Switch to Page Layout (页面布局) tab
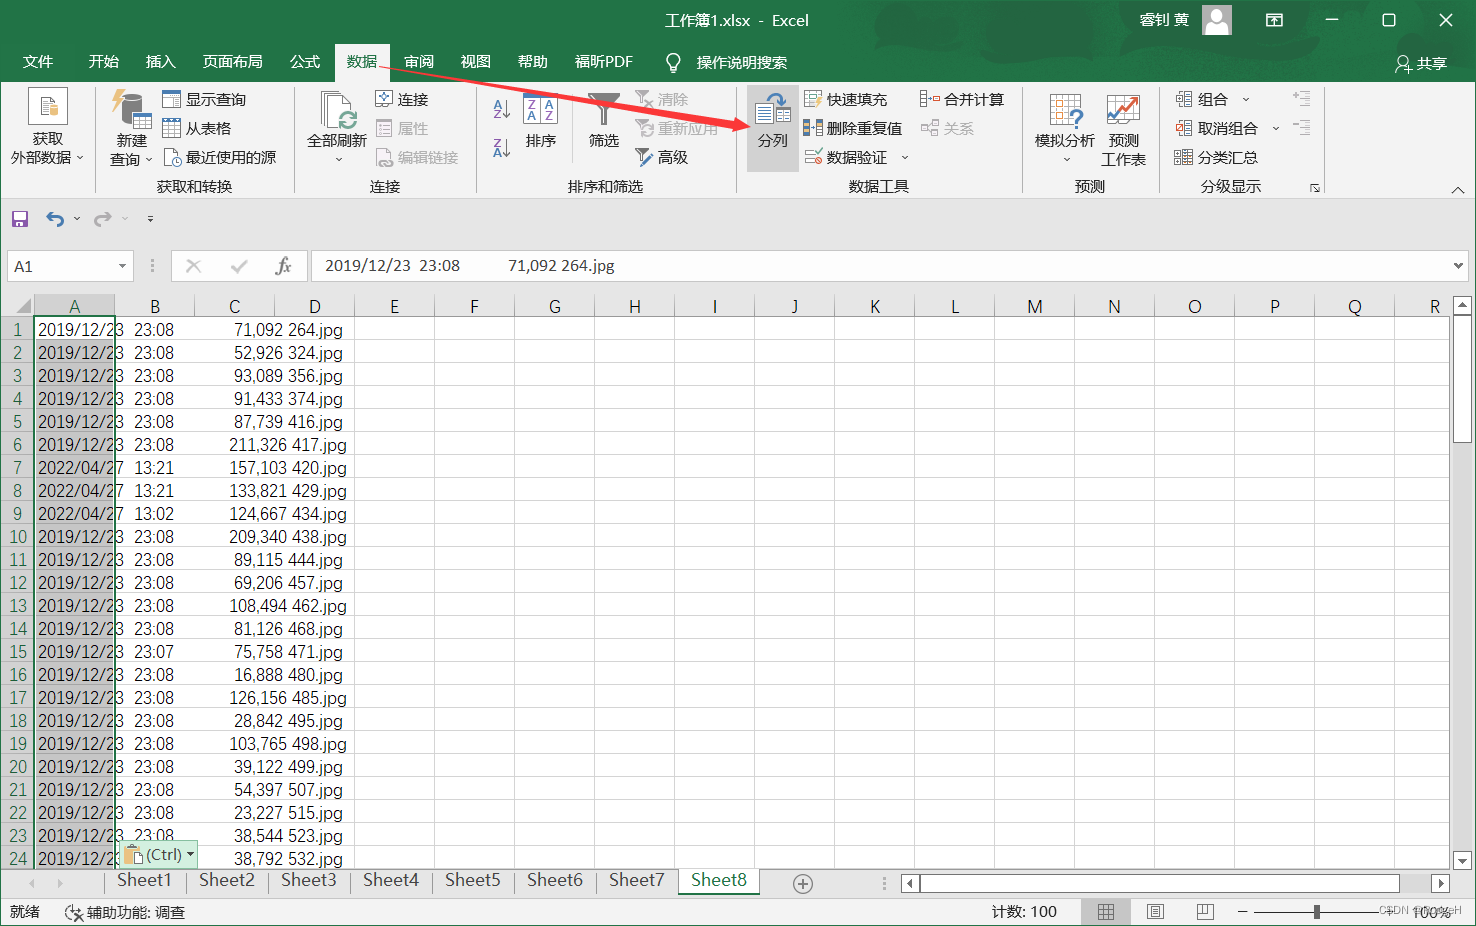The image size is (1476, 926). tap(232, 62)
